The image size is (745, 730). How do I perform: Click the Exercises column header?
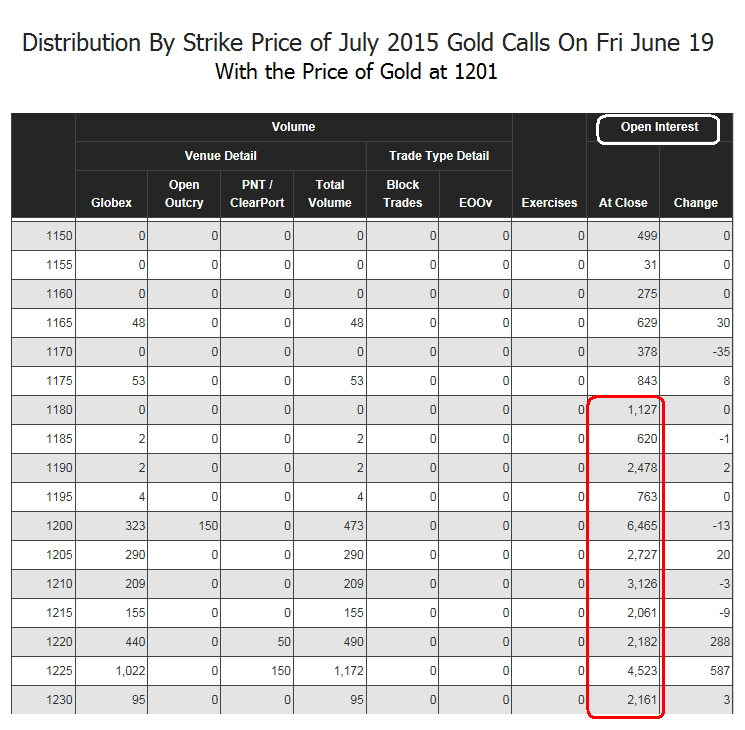coord(549,202)
